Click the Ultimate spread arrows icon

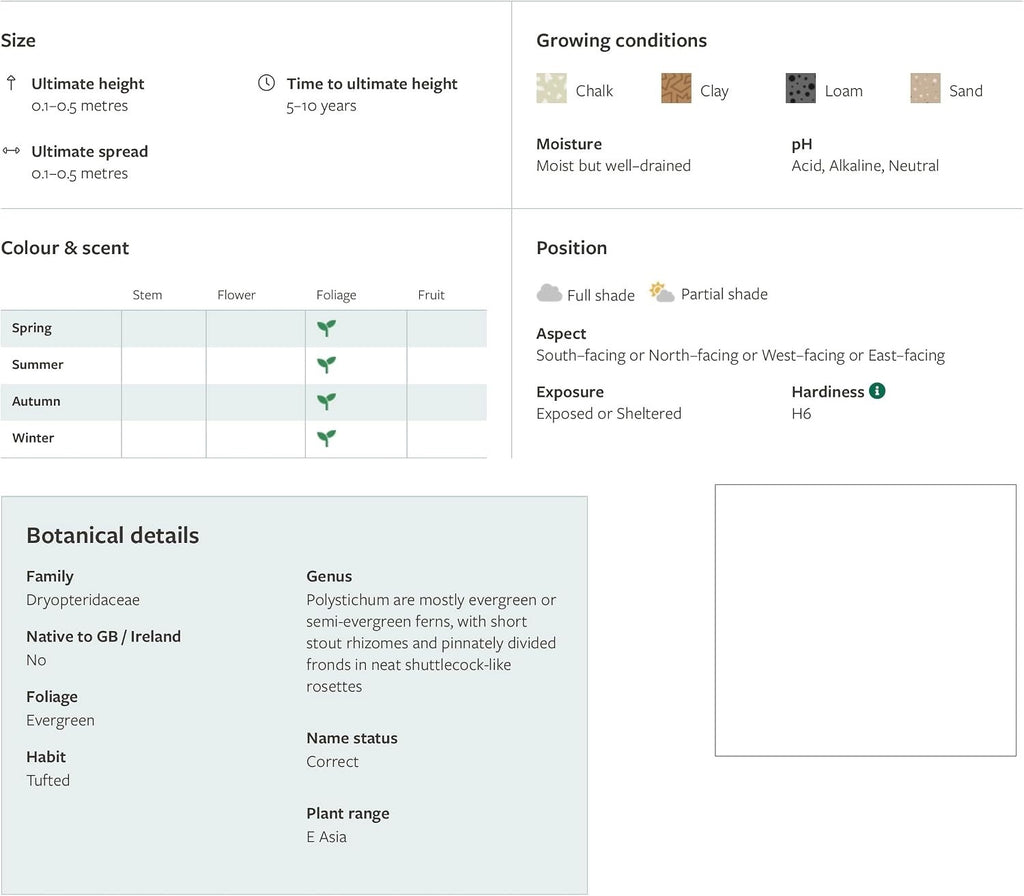[11, 151]
